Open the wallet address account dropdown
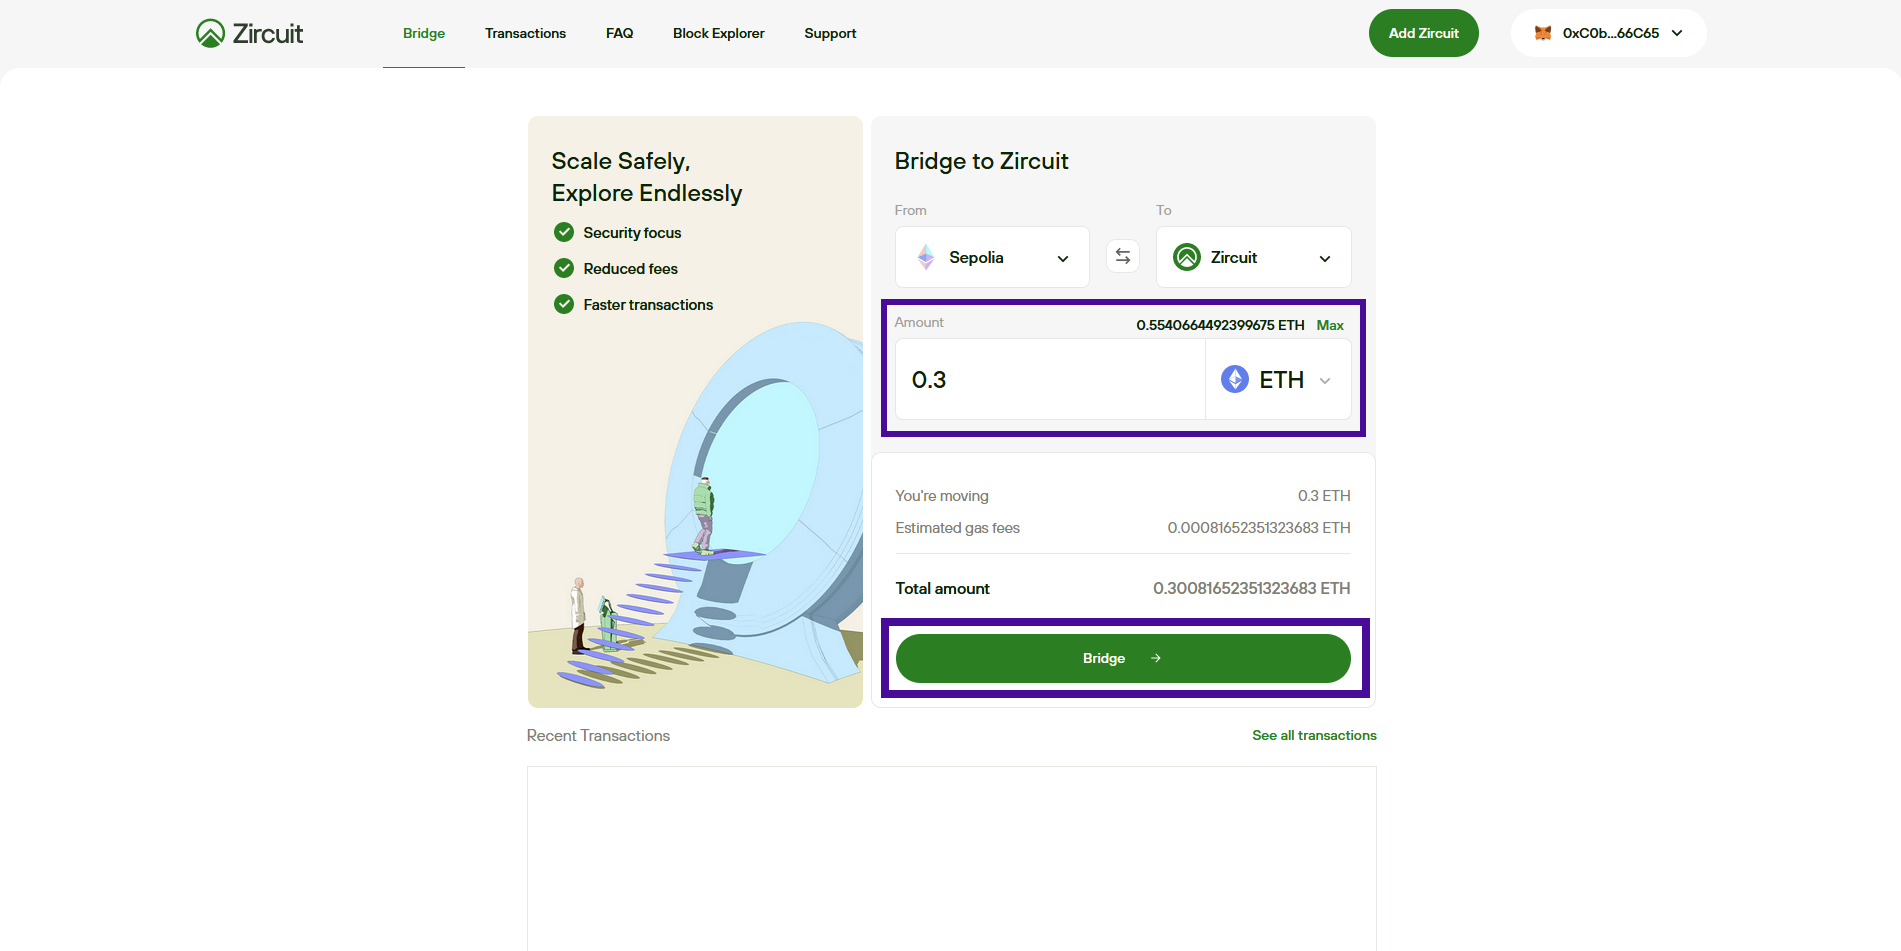The image size is (1901, 951). tap(1677, 33)
